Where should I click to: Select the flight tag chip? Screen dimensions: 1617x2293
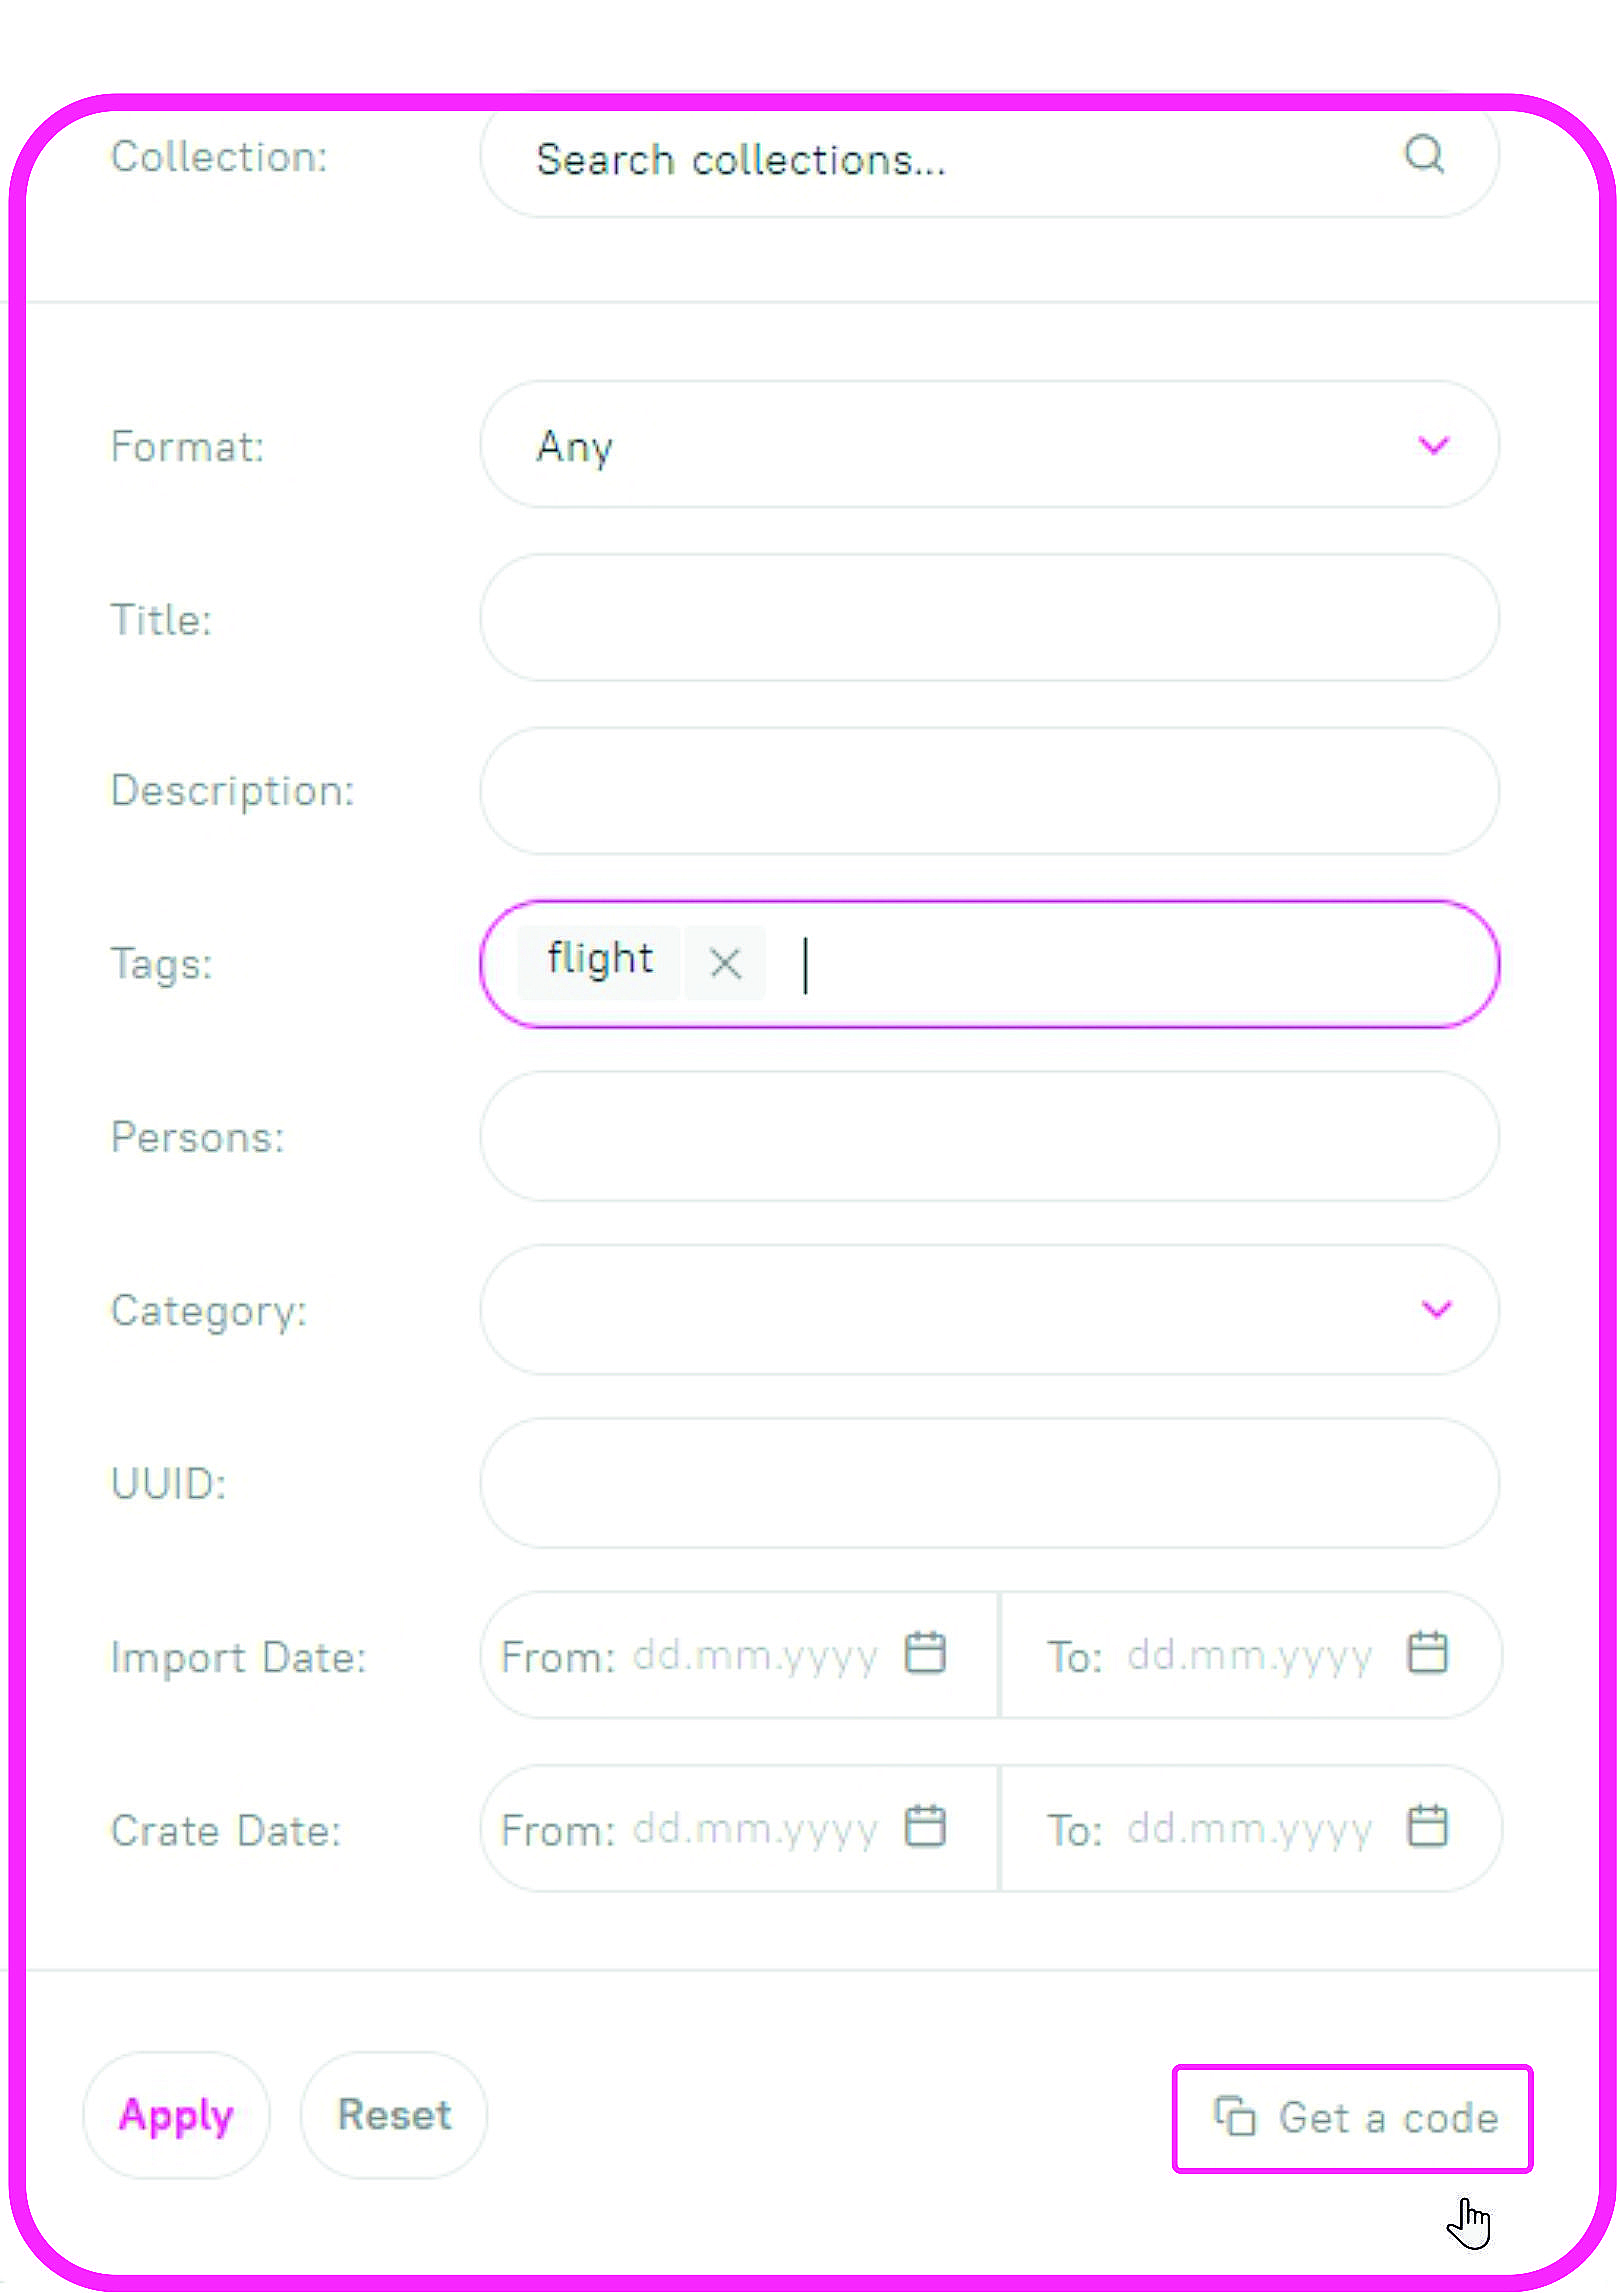600,961
